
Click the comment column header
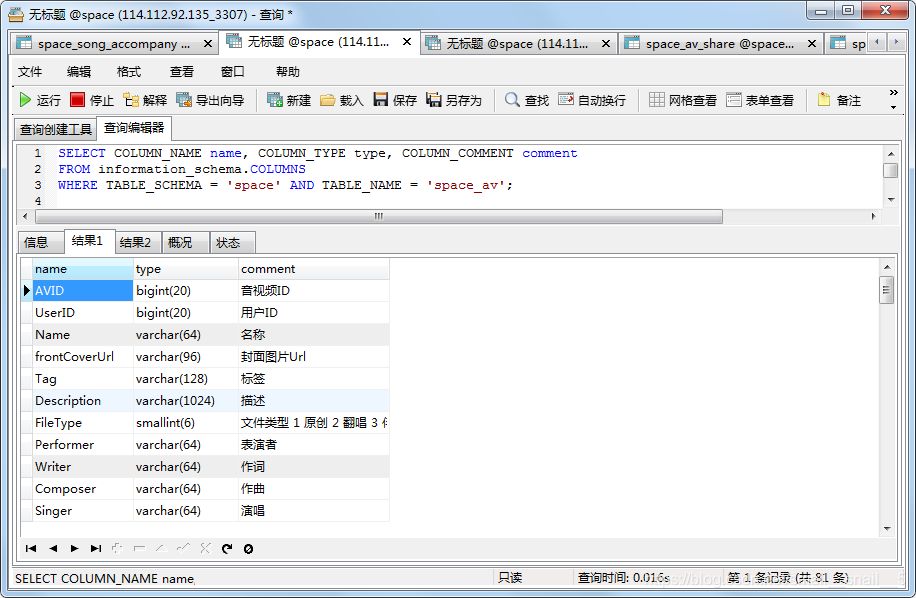314,269
